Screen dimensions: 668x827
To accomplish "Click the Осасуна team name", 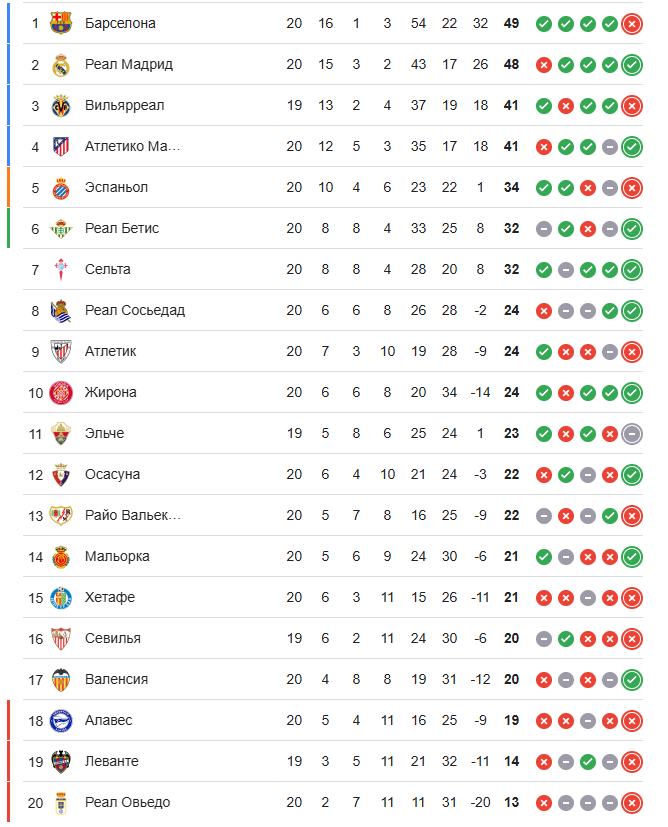I will point(113,474).
